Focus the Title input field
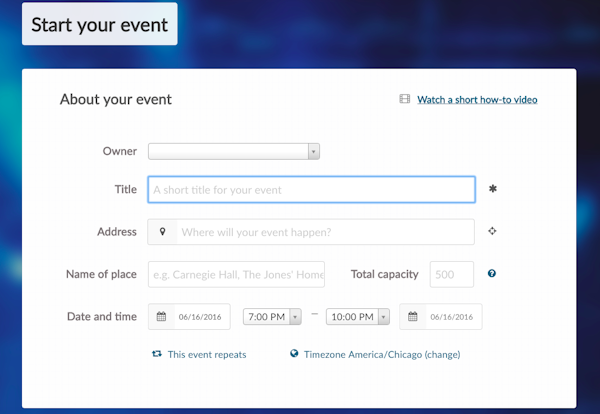The image size is (600, 414). click(311, 189)
